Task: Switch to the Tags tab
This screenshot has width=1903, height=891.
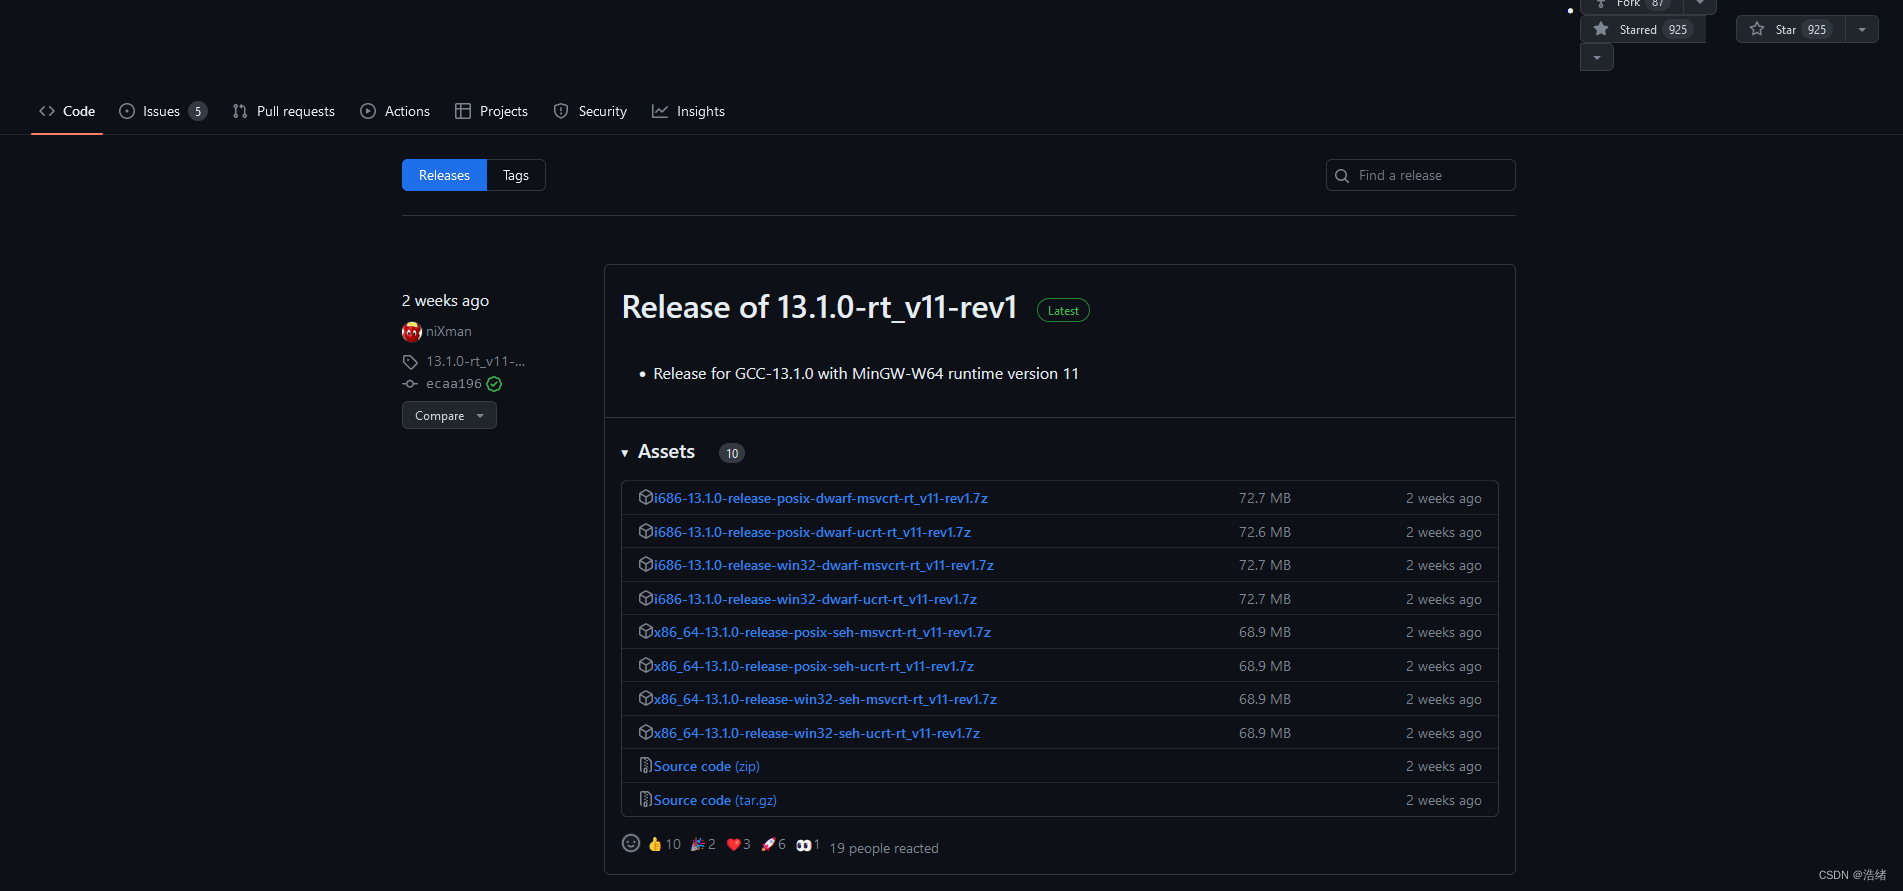Action: (515, 175)
